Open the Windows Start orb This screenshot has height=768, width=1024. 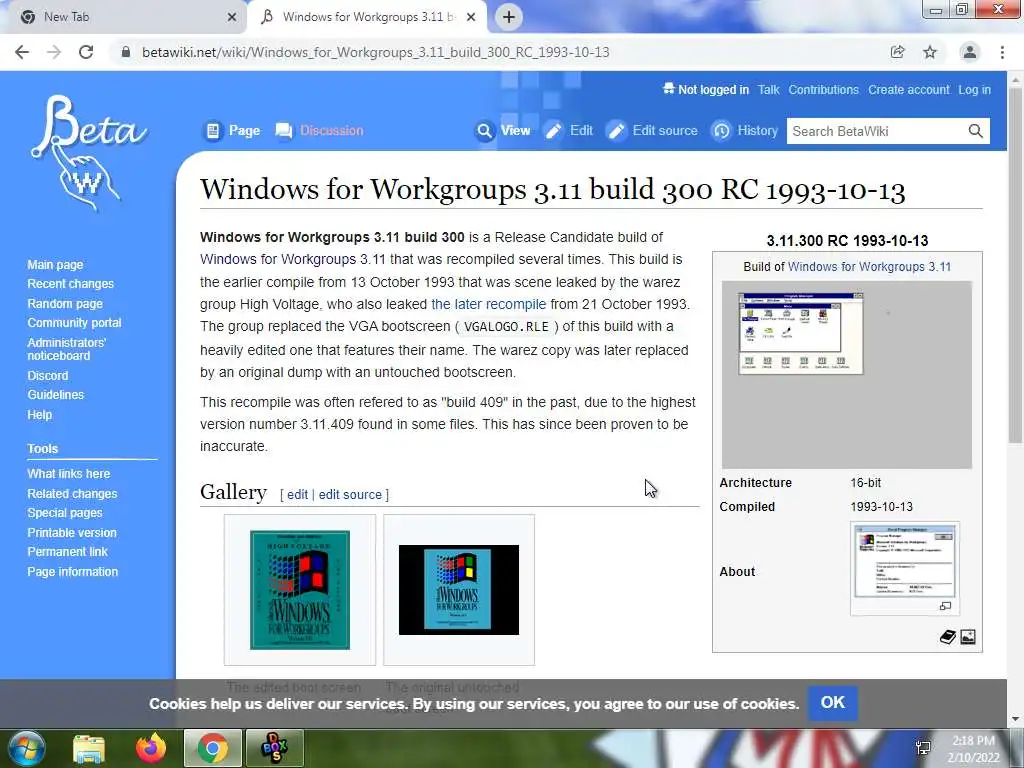pyautogui.click(x=26, y=748)
